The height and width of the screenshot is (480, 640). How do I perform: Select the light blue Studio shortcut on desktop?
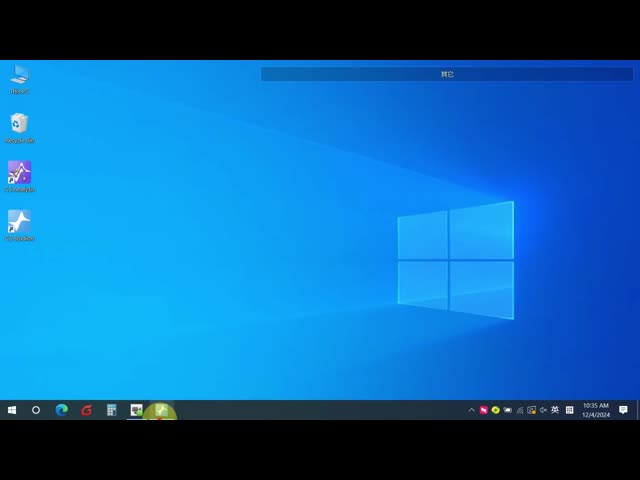coord(19,226)
